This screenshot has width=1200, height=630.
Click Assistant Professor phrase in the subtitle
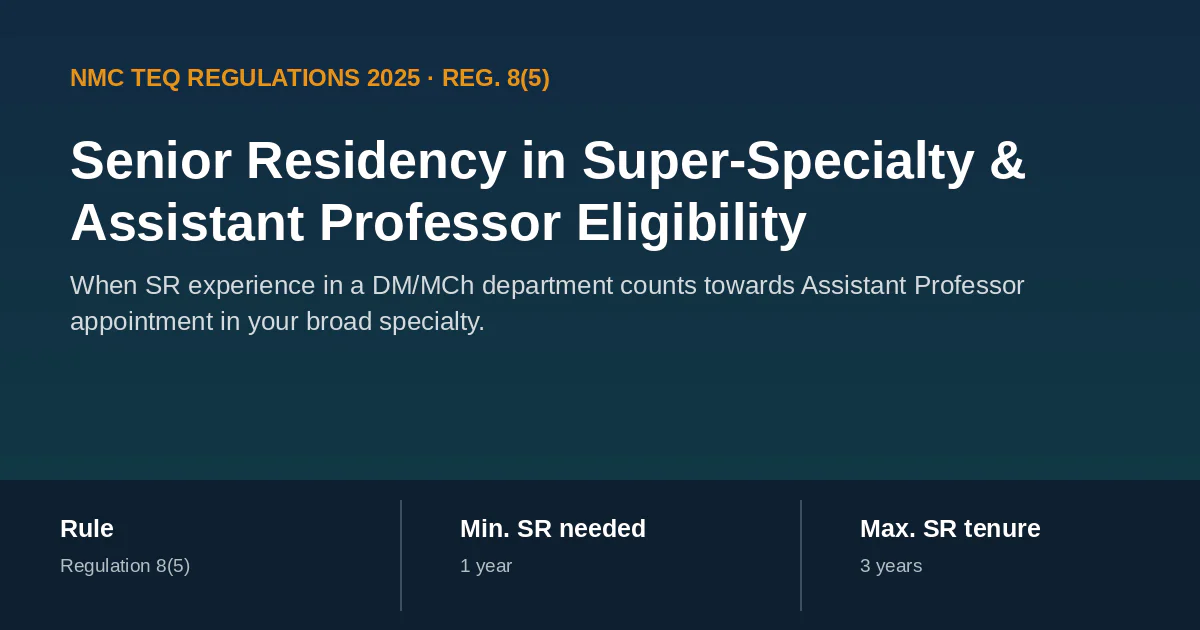pos(913,285)
